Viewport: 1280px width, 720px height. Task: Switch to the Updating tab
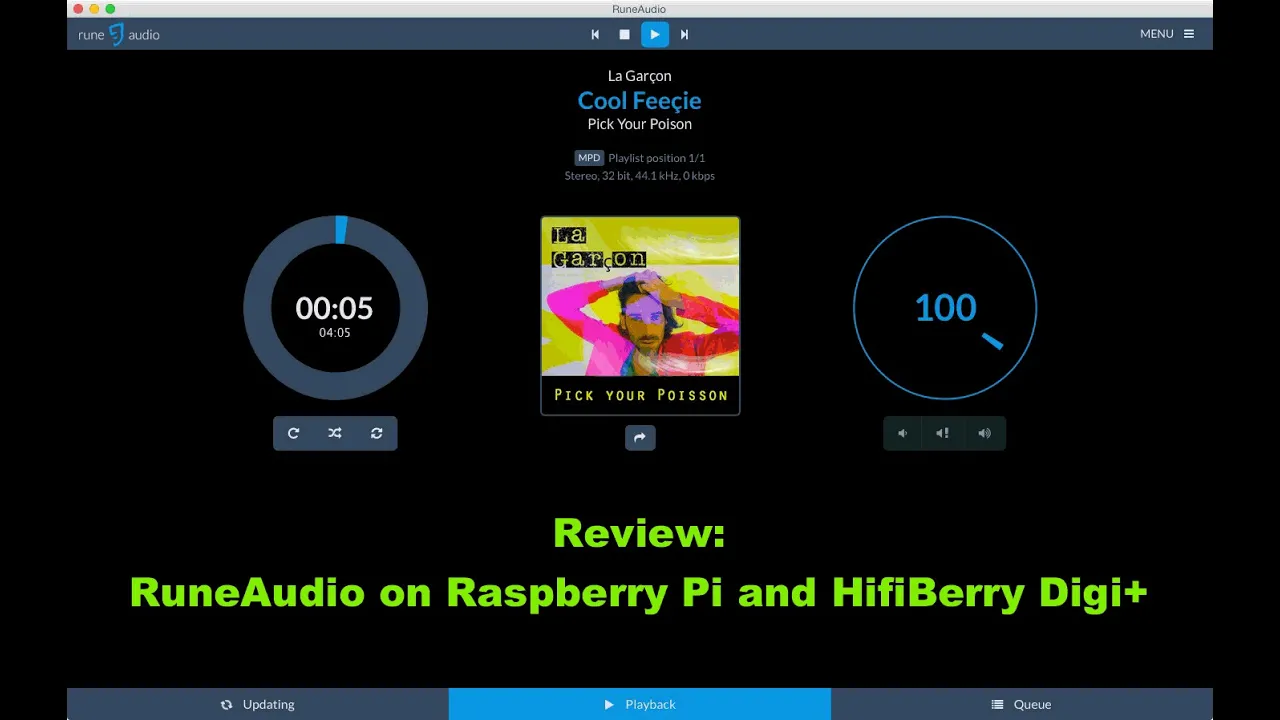coord(258,704)
